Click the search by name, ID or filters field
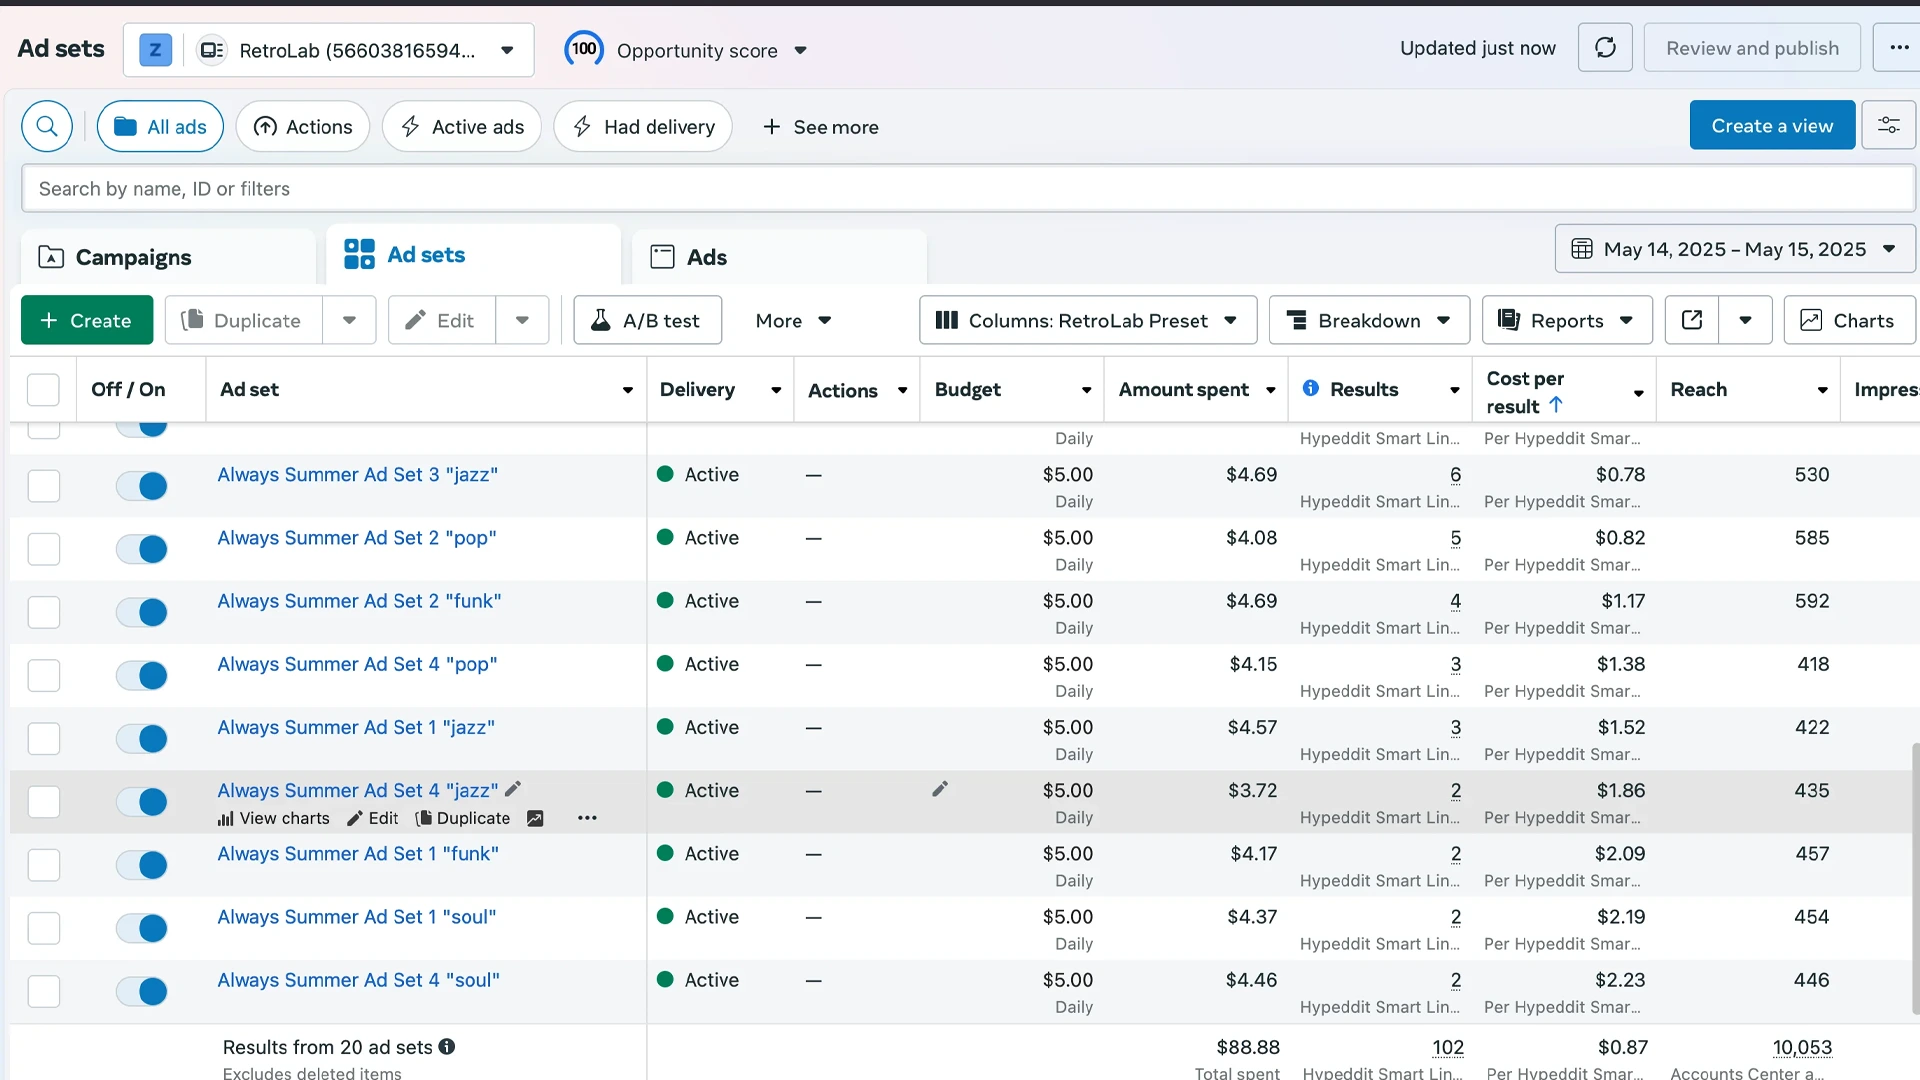This screenshot has width=1920, height=1080. click(x=968, y=188)
